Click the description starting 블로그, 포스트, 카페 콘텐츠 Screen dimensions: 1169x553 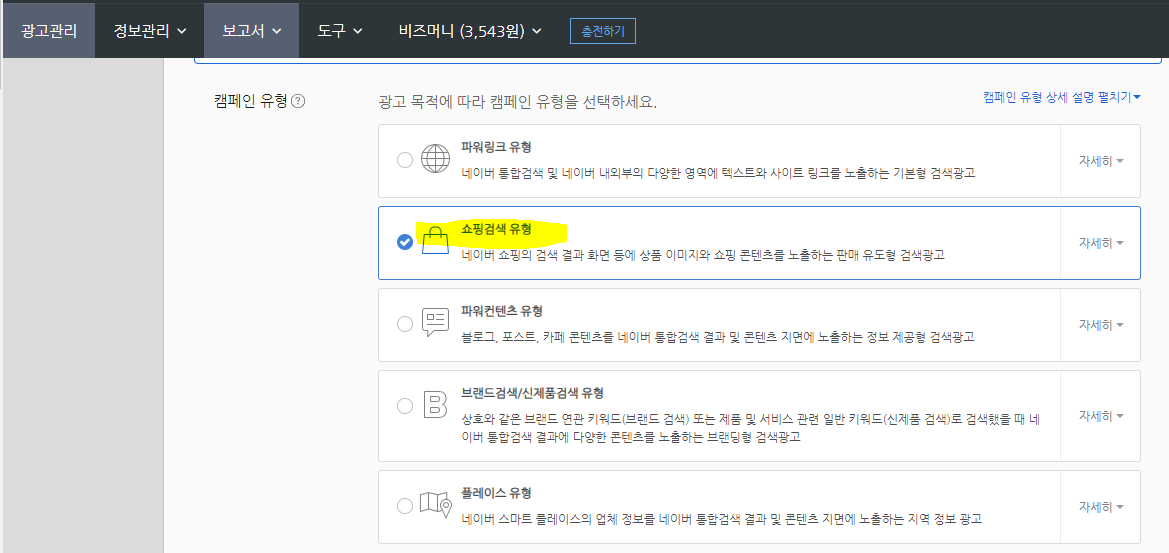point(718,337)
